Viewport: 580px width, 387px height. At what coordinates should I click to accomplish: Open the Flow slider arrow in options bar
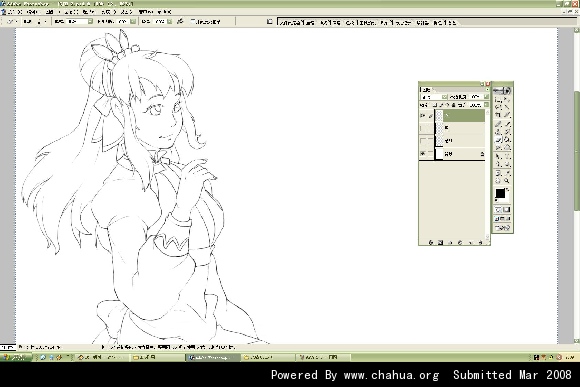[169, 21]
